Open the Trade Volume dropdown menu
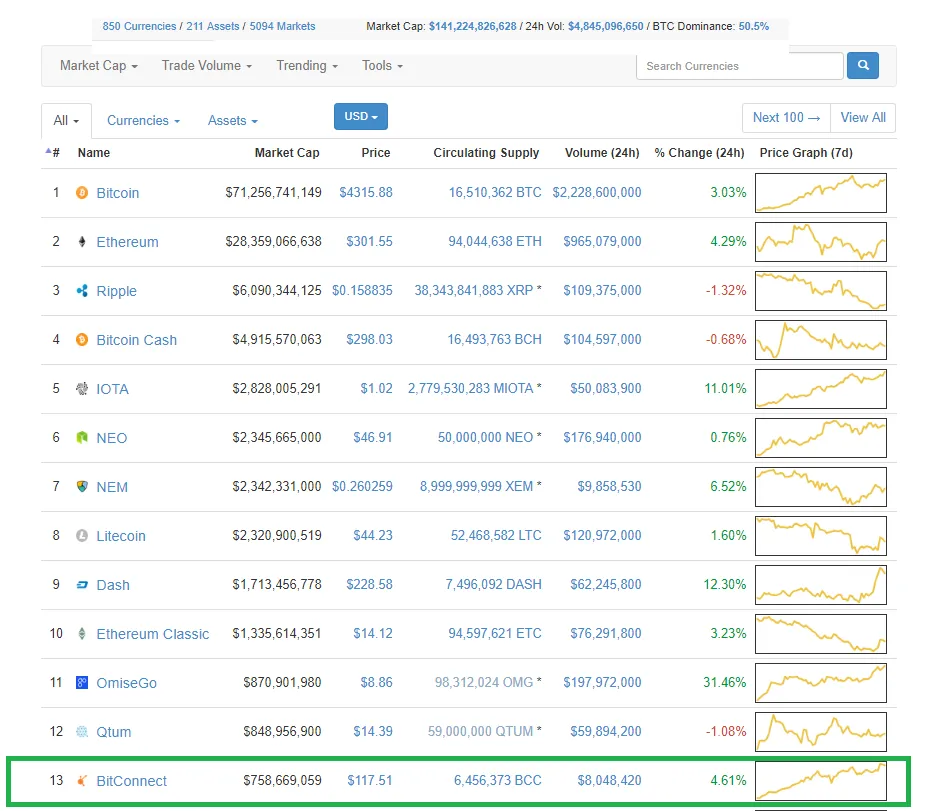The width and height of the screenshot is (929, 811). click(x=207, y=66)
